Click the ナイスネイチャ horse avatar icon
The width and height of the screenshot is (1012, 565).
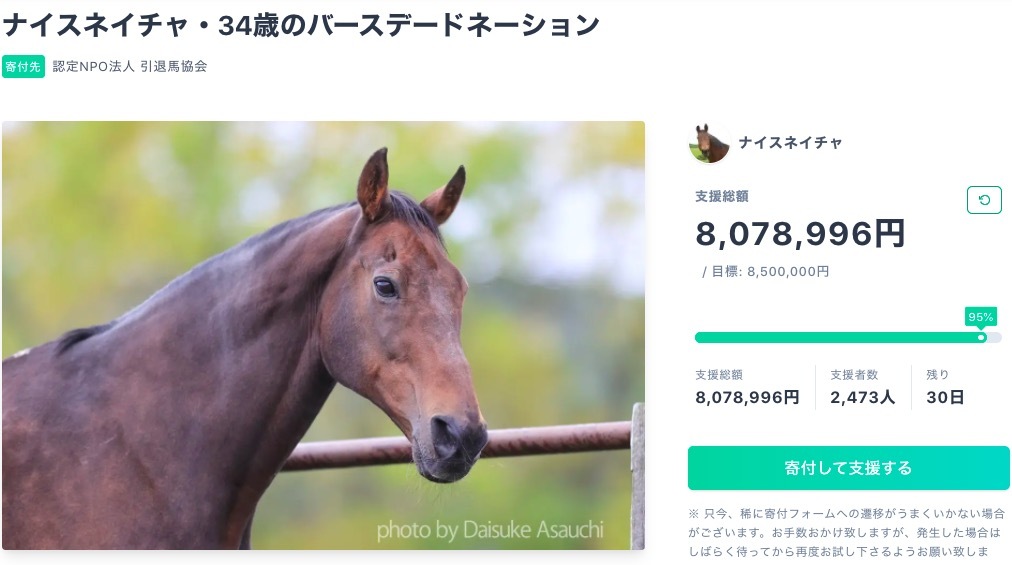pyautogui.click(x=709, y=143)
